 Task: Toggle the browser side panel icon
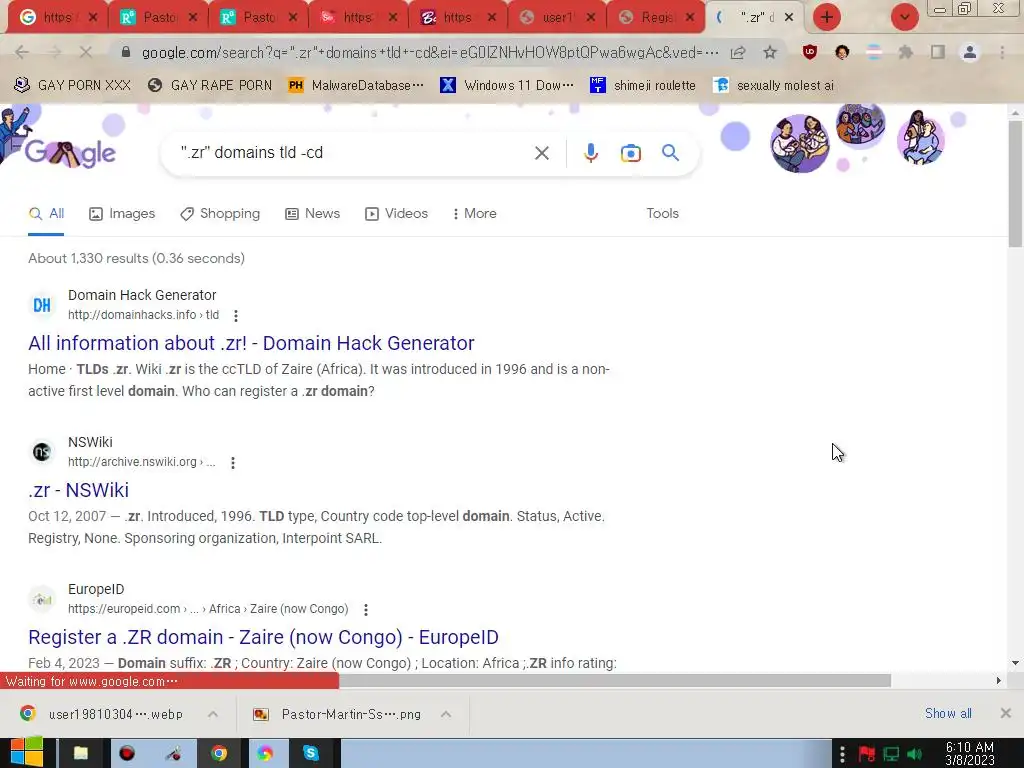[938, 52]
